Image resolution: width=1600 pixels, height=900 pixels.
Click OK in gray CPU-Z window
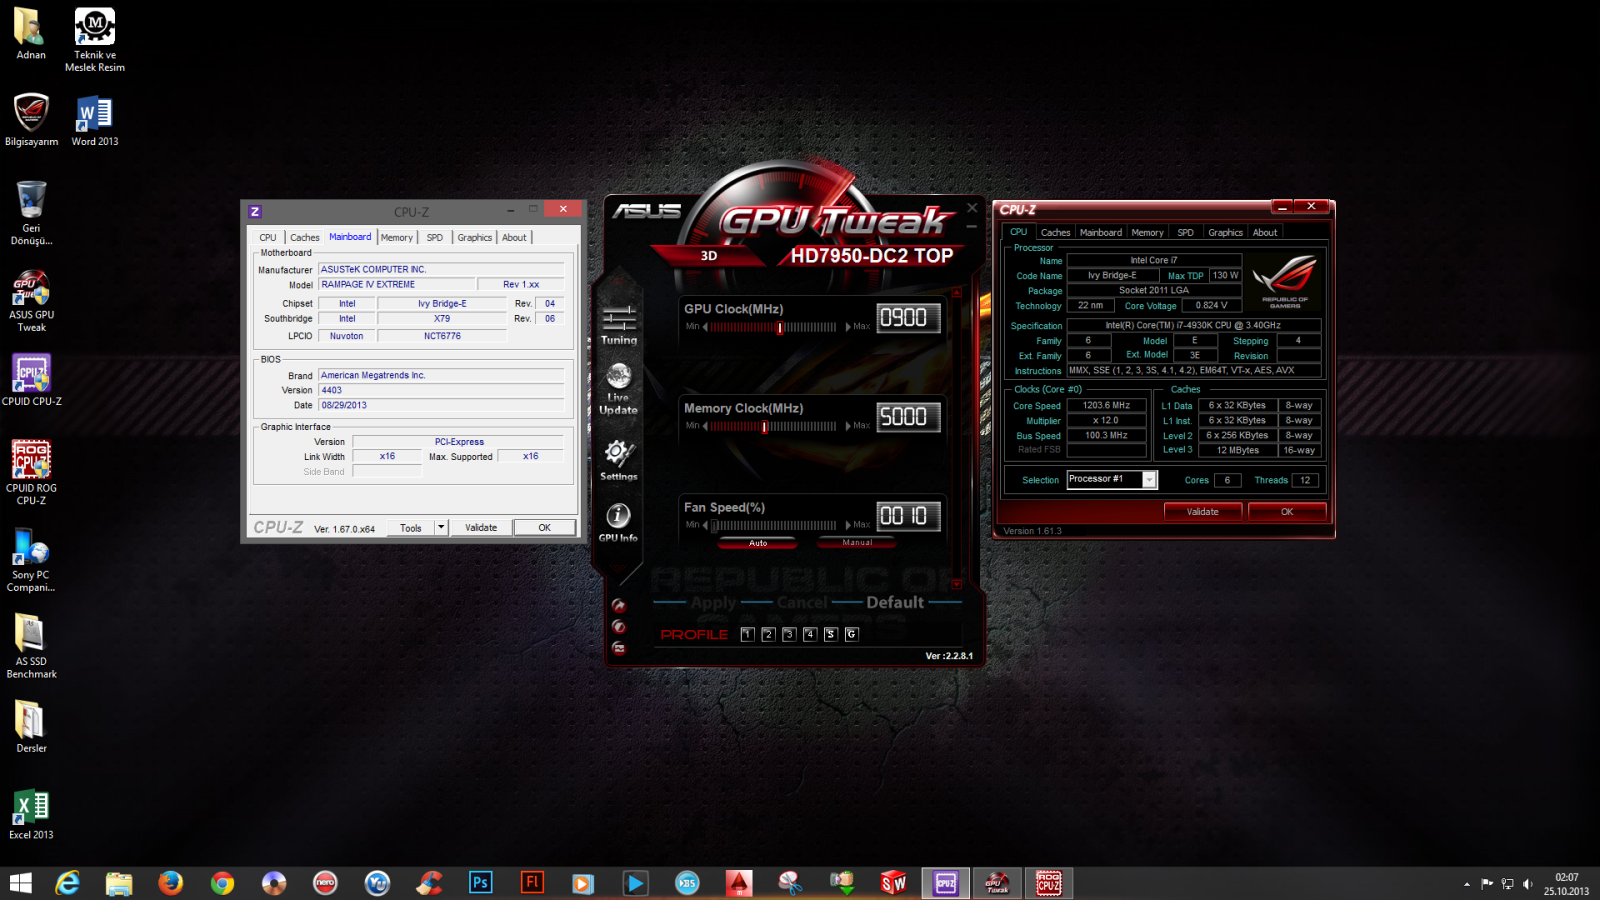click(x=545, y=528)
